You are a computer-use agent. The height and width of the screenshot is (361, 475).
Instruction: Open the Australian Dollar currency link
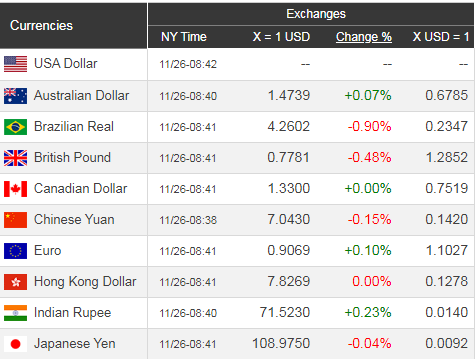click(x=81, y=96)
